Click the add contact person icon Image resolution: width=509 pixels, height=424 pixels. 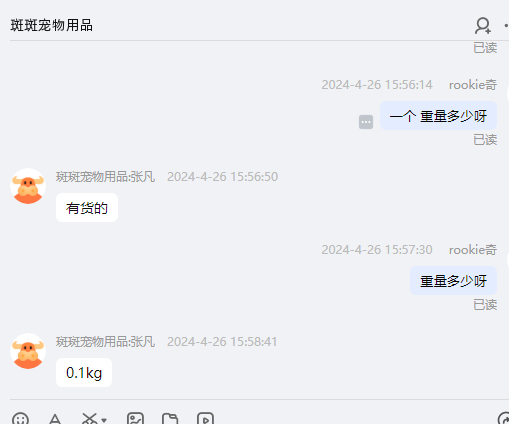click(x=483, y=26)
